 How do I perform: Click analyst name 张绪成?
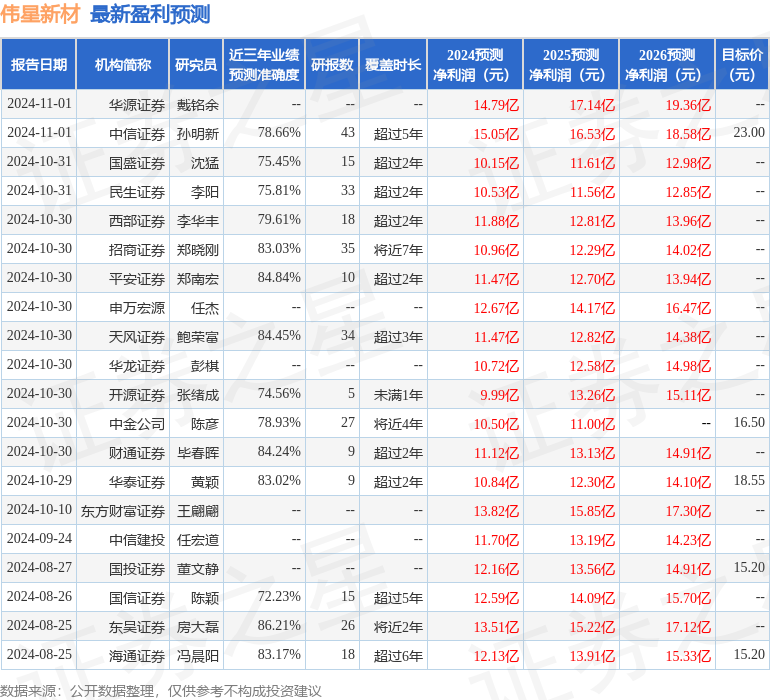tap(198, 395)
